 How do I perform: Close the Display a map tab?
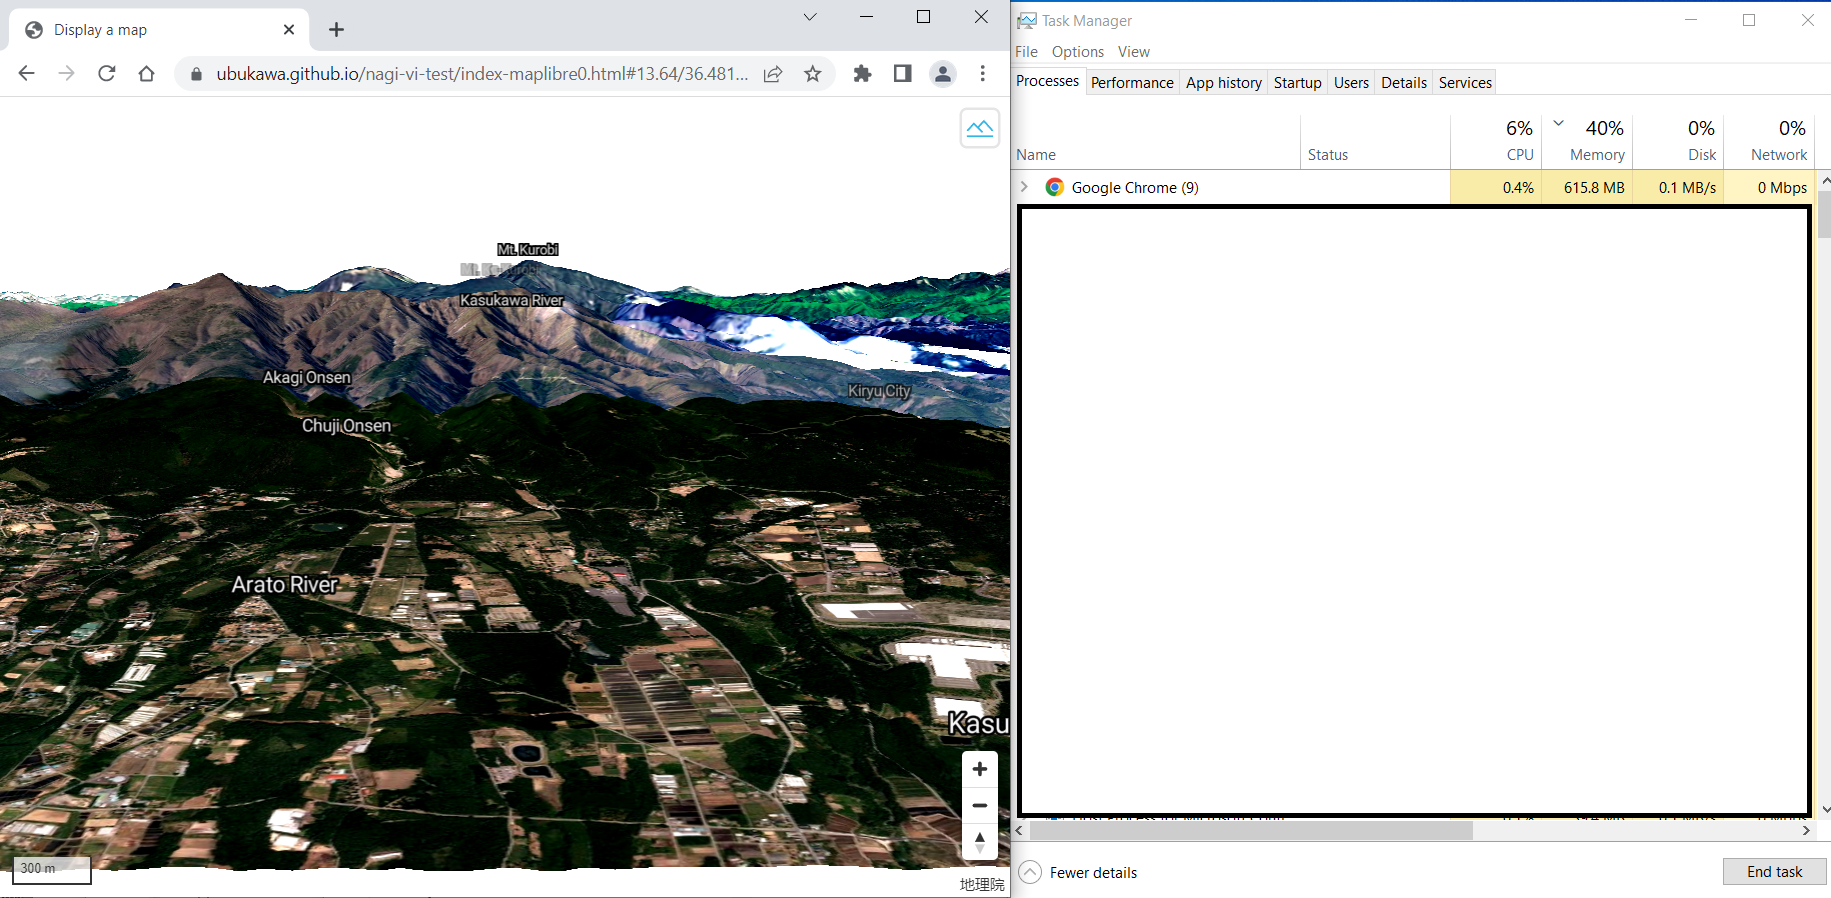coord(289,30)
